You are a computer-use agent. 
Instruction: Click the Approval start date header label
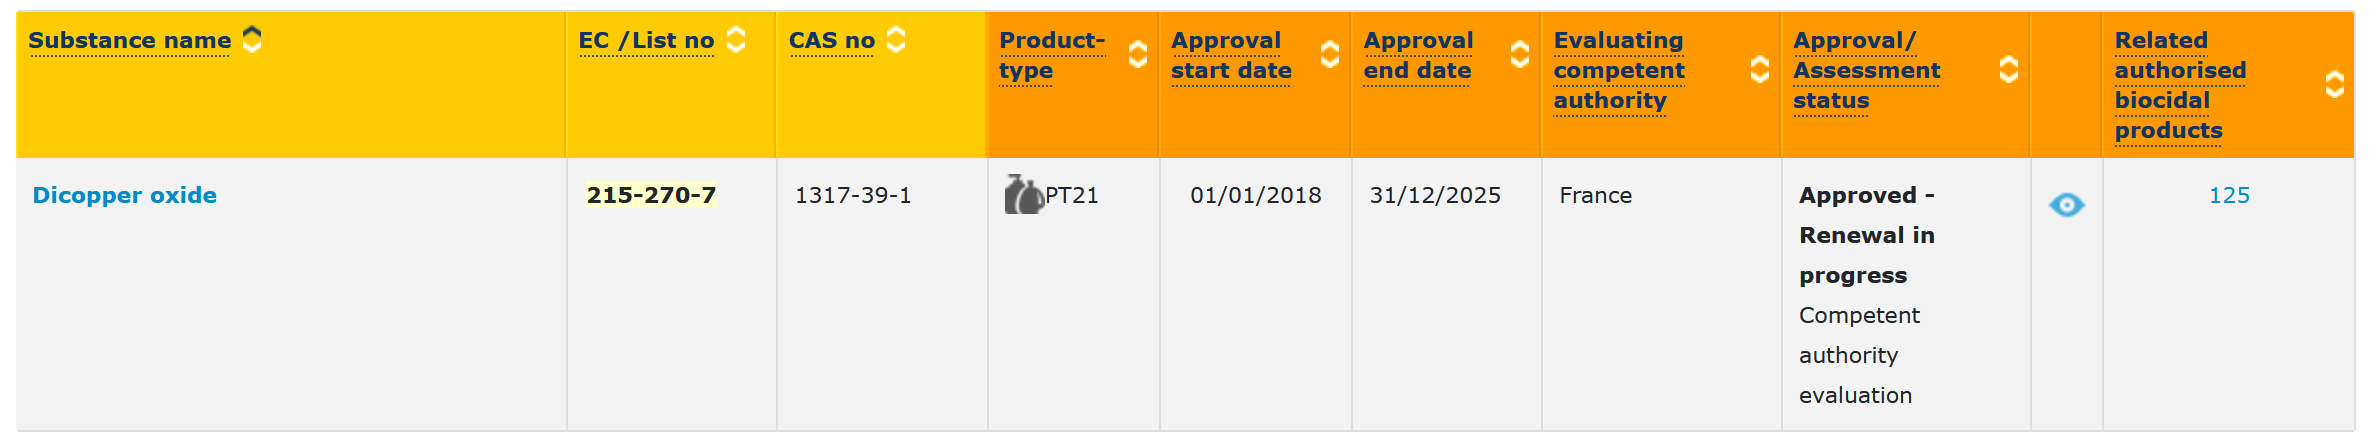coord(1231,55)
